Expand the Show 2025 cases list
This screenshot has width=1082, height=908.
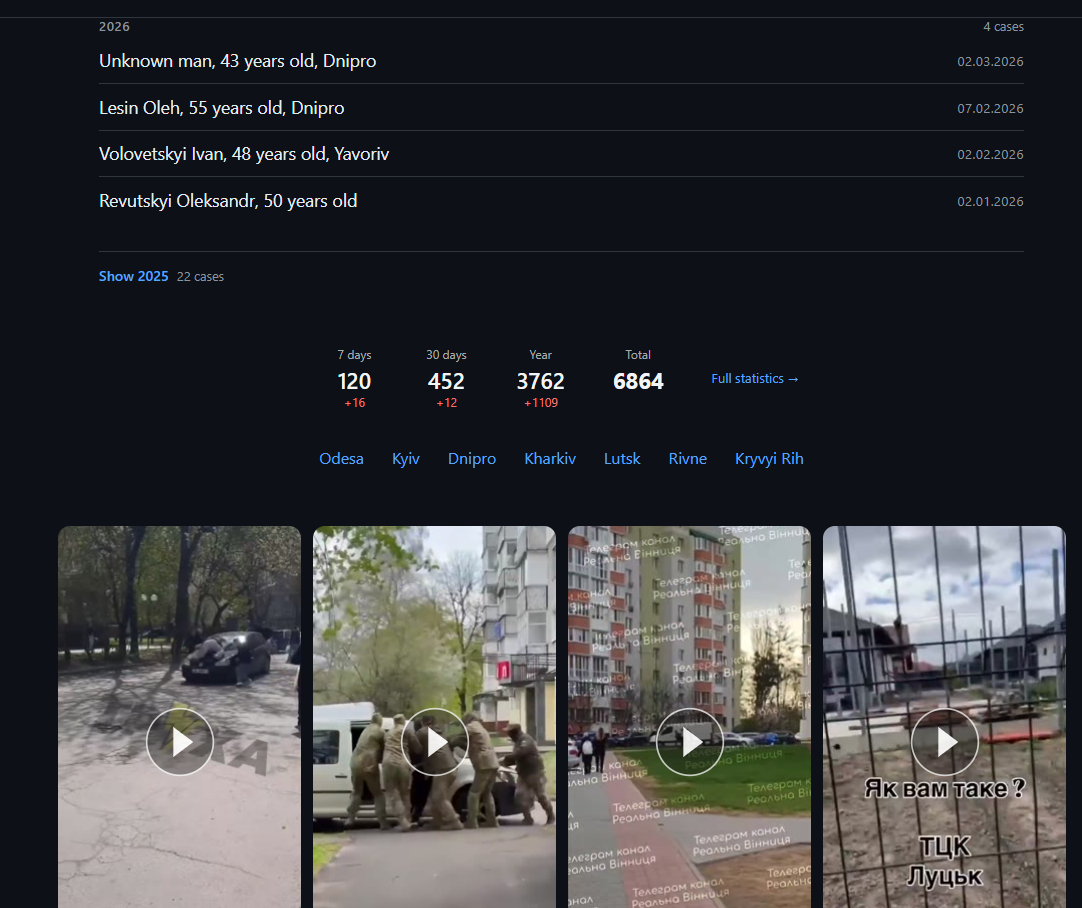point(133,276)
